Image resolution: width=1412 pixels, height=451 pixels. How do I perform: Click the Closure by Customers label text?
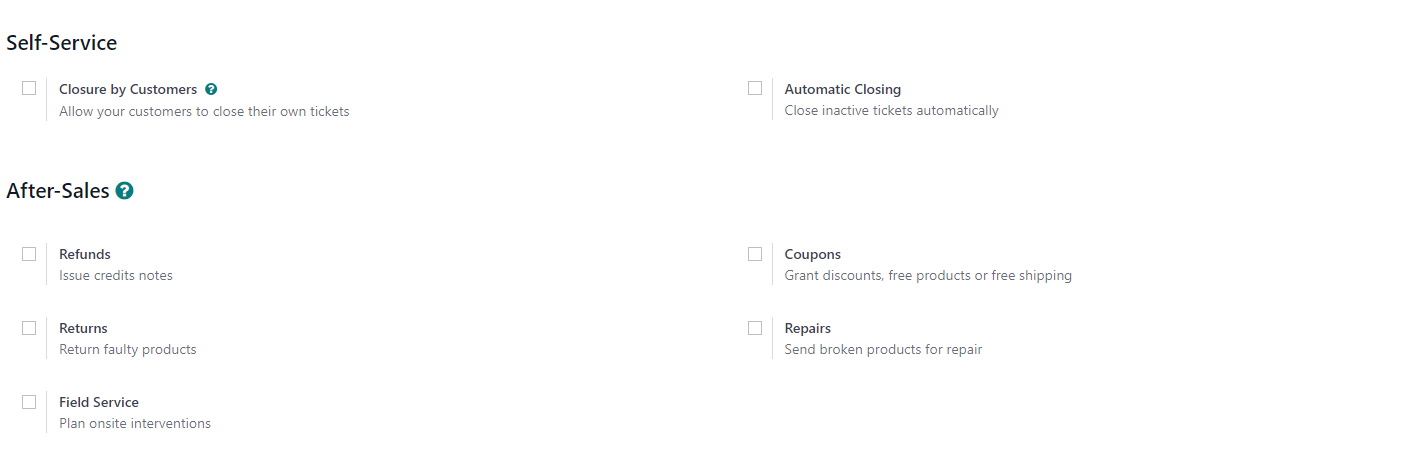coord(128,89)
